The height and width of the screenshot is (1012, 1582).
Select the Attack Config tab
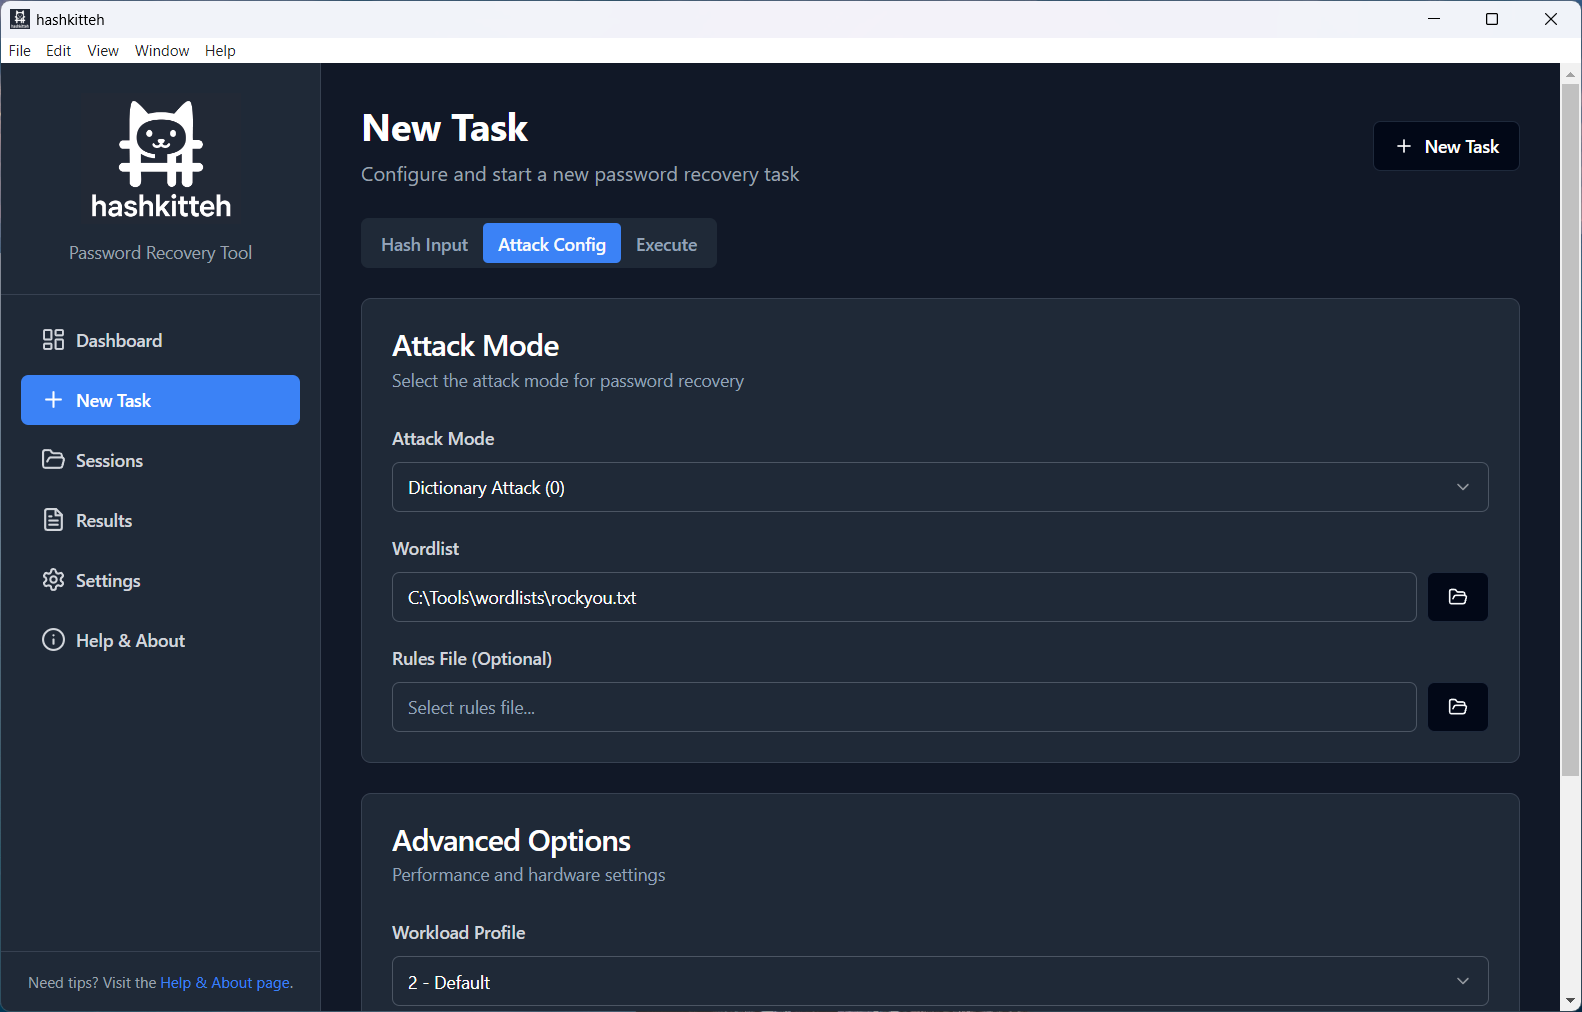point(552,244)
